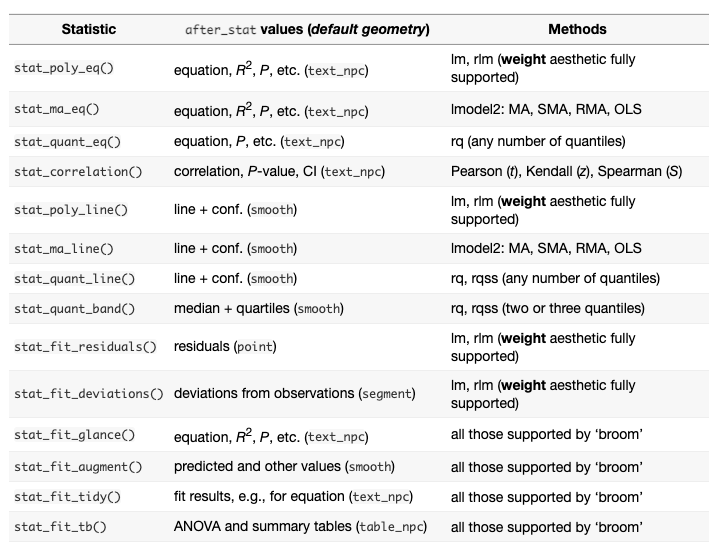
Task: Select stat_fit_tb() in Statistic column
Action: [60, 527]
